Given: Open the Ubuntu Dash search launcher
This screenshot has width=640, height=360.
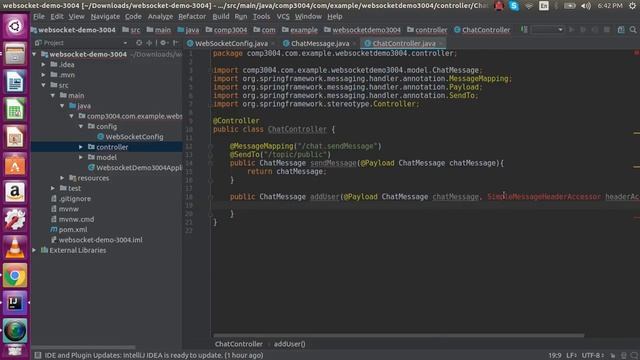Looking at the screenshot, I should [x=15, y=27].
